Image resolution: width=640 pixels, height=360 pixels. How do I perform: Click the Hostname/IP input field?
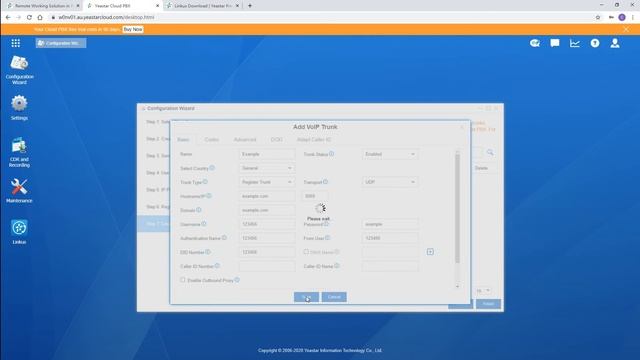pyautogui.click(x=267, y=196)
